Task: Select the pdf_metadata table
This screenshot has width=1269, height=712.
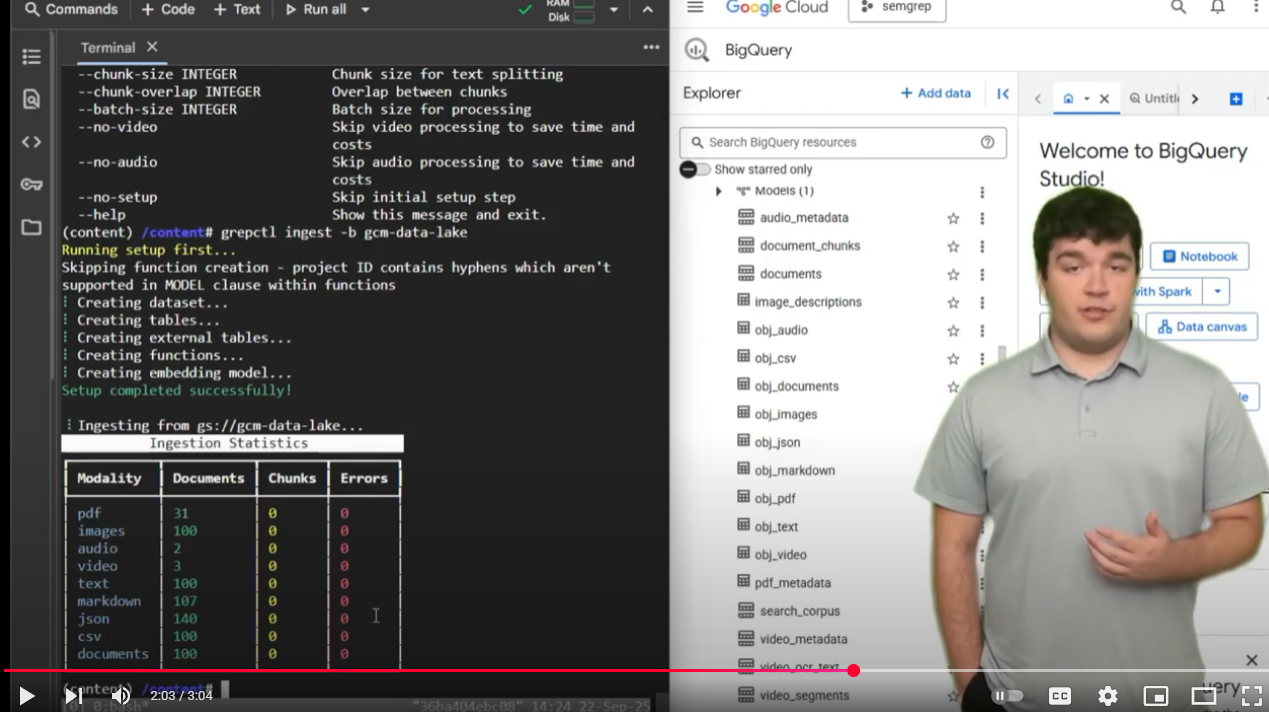Action: pos(792,583)
